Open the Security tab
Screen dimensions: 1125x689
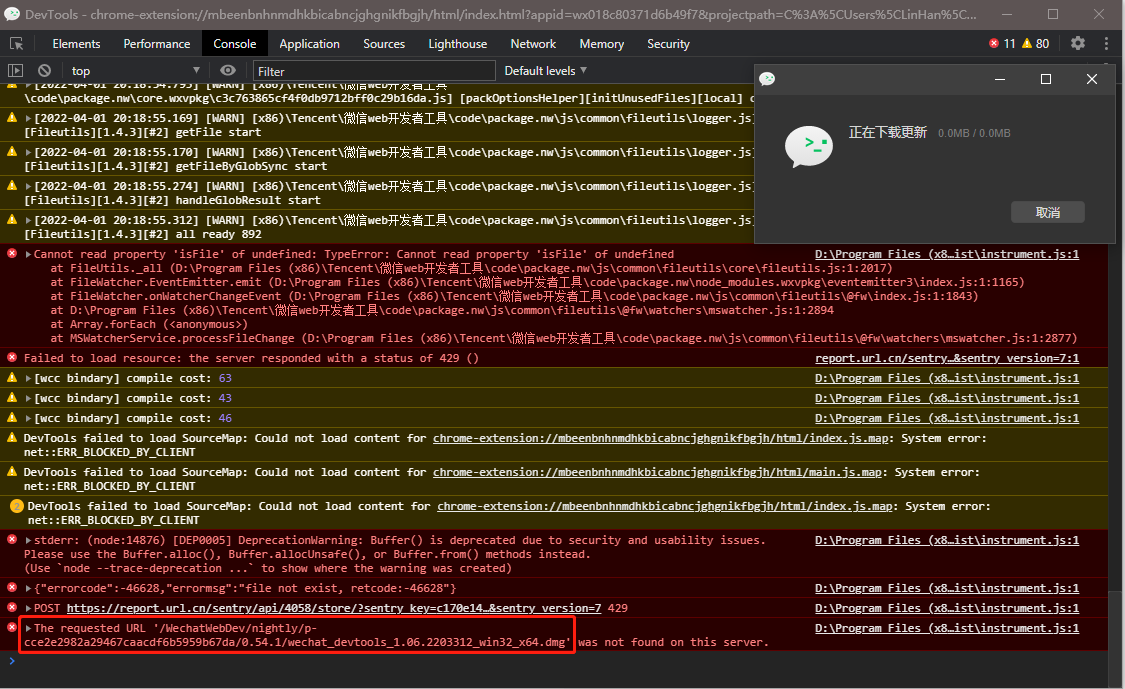[668, 44]
